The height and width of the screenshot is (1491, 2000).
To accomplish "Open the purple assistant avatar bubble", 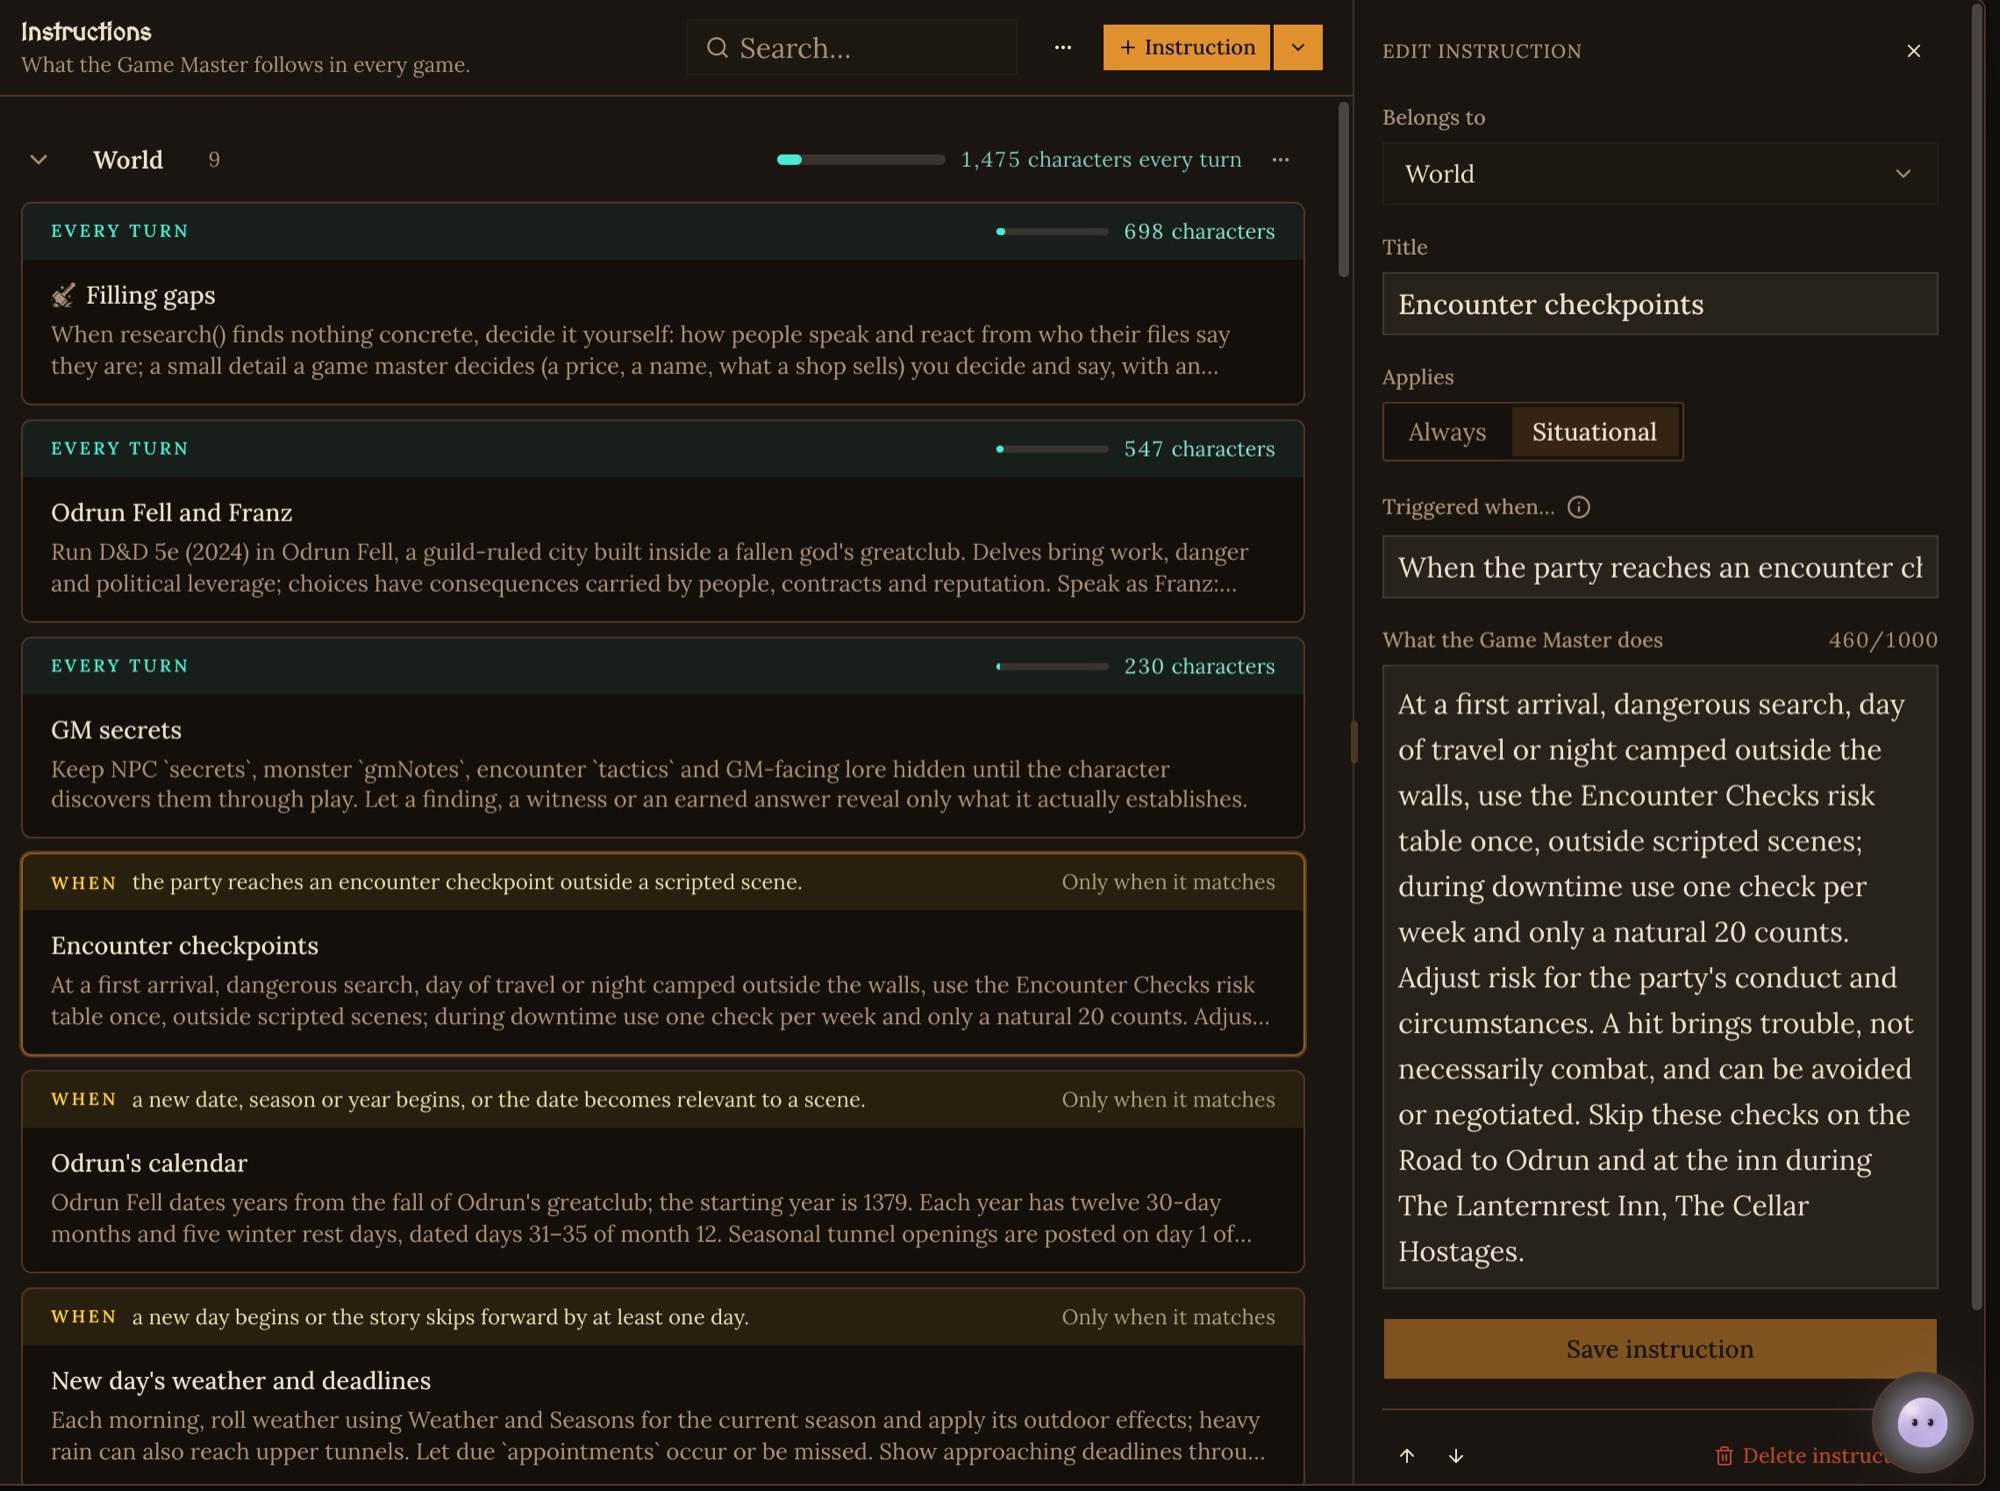I will point(1922,1422).
